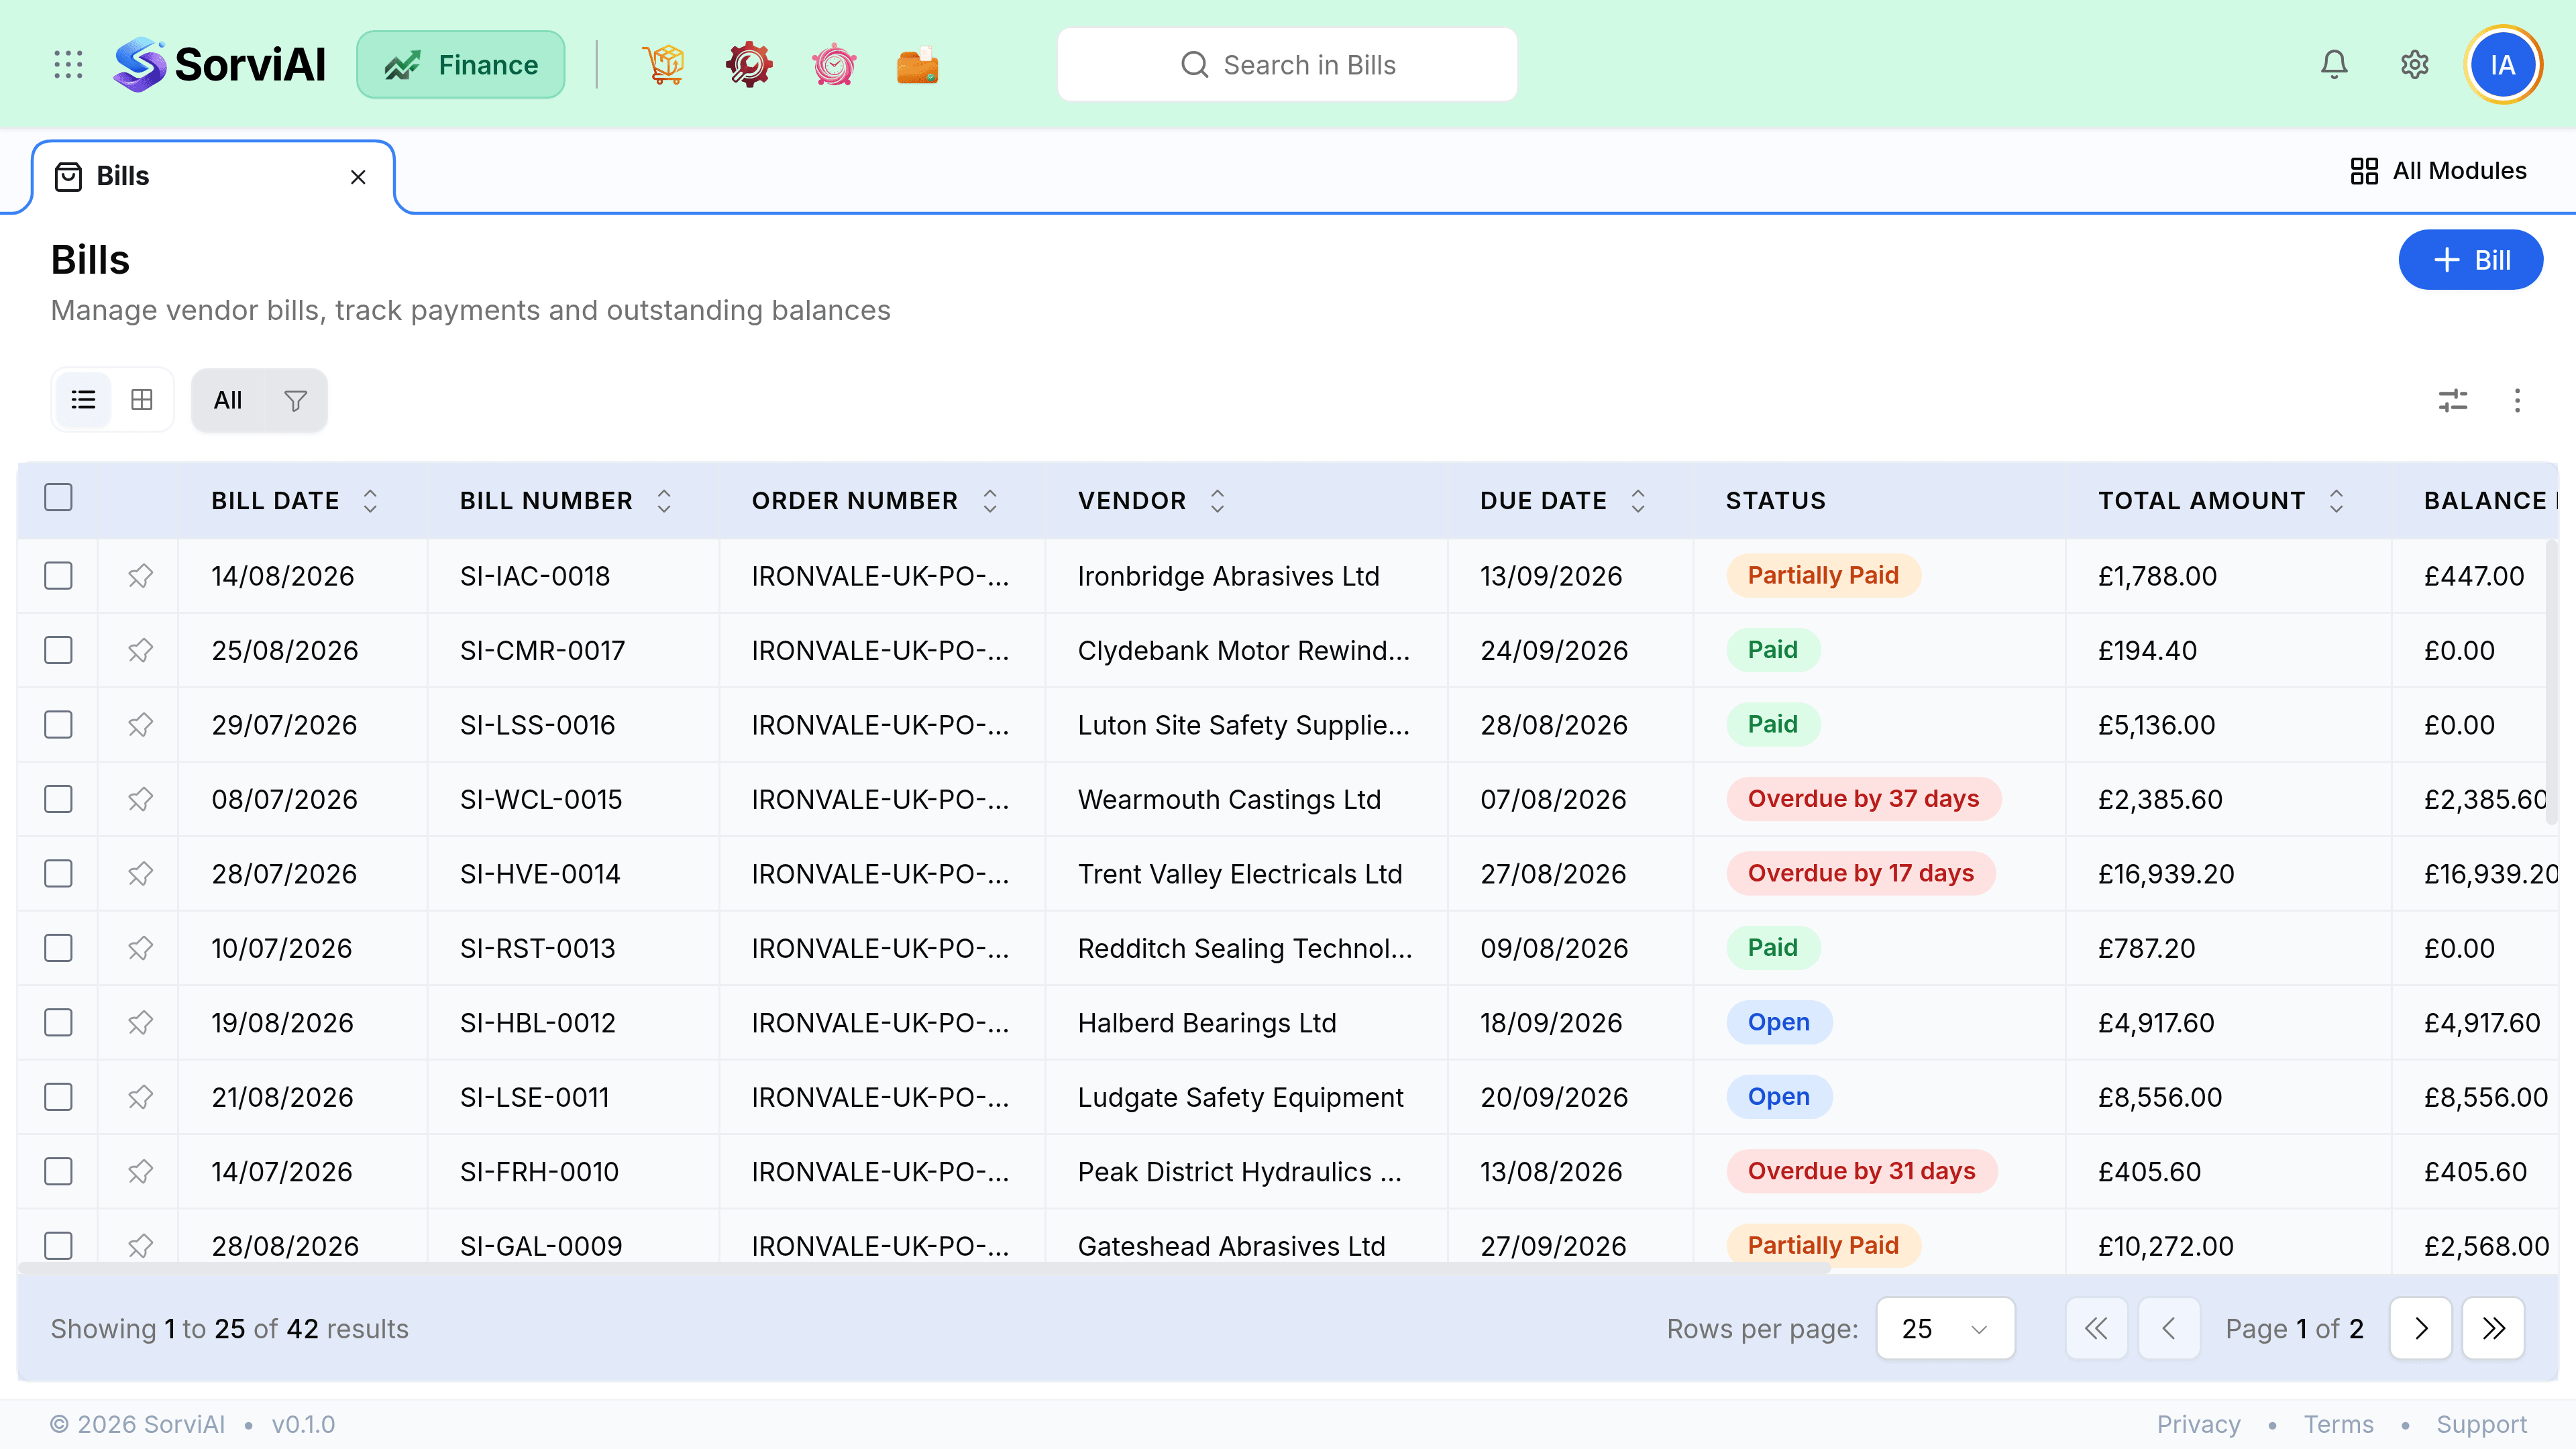Viewport: 2576px width, 1449px height.
Task: Open the pink timer module icon
Action: tap(833, 65)
